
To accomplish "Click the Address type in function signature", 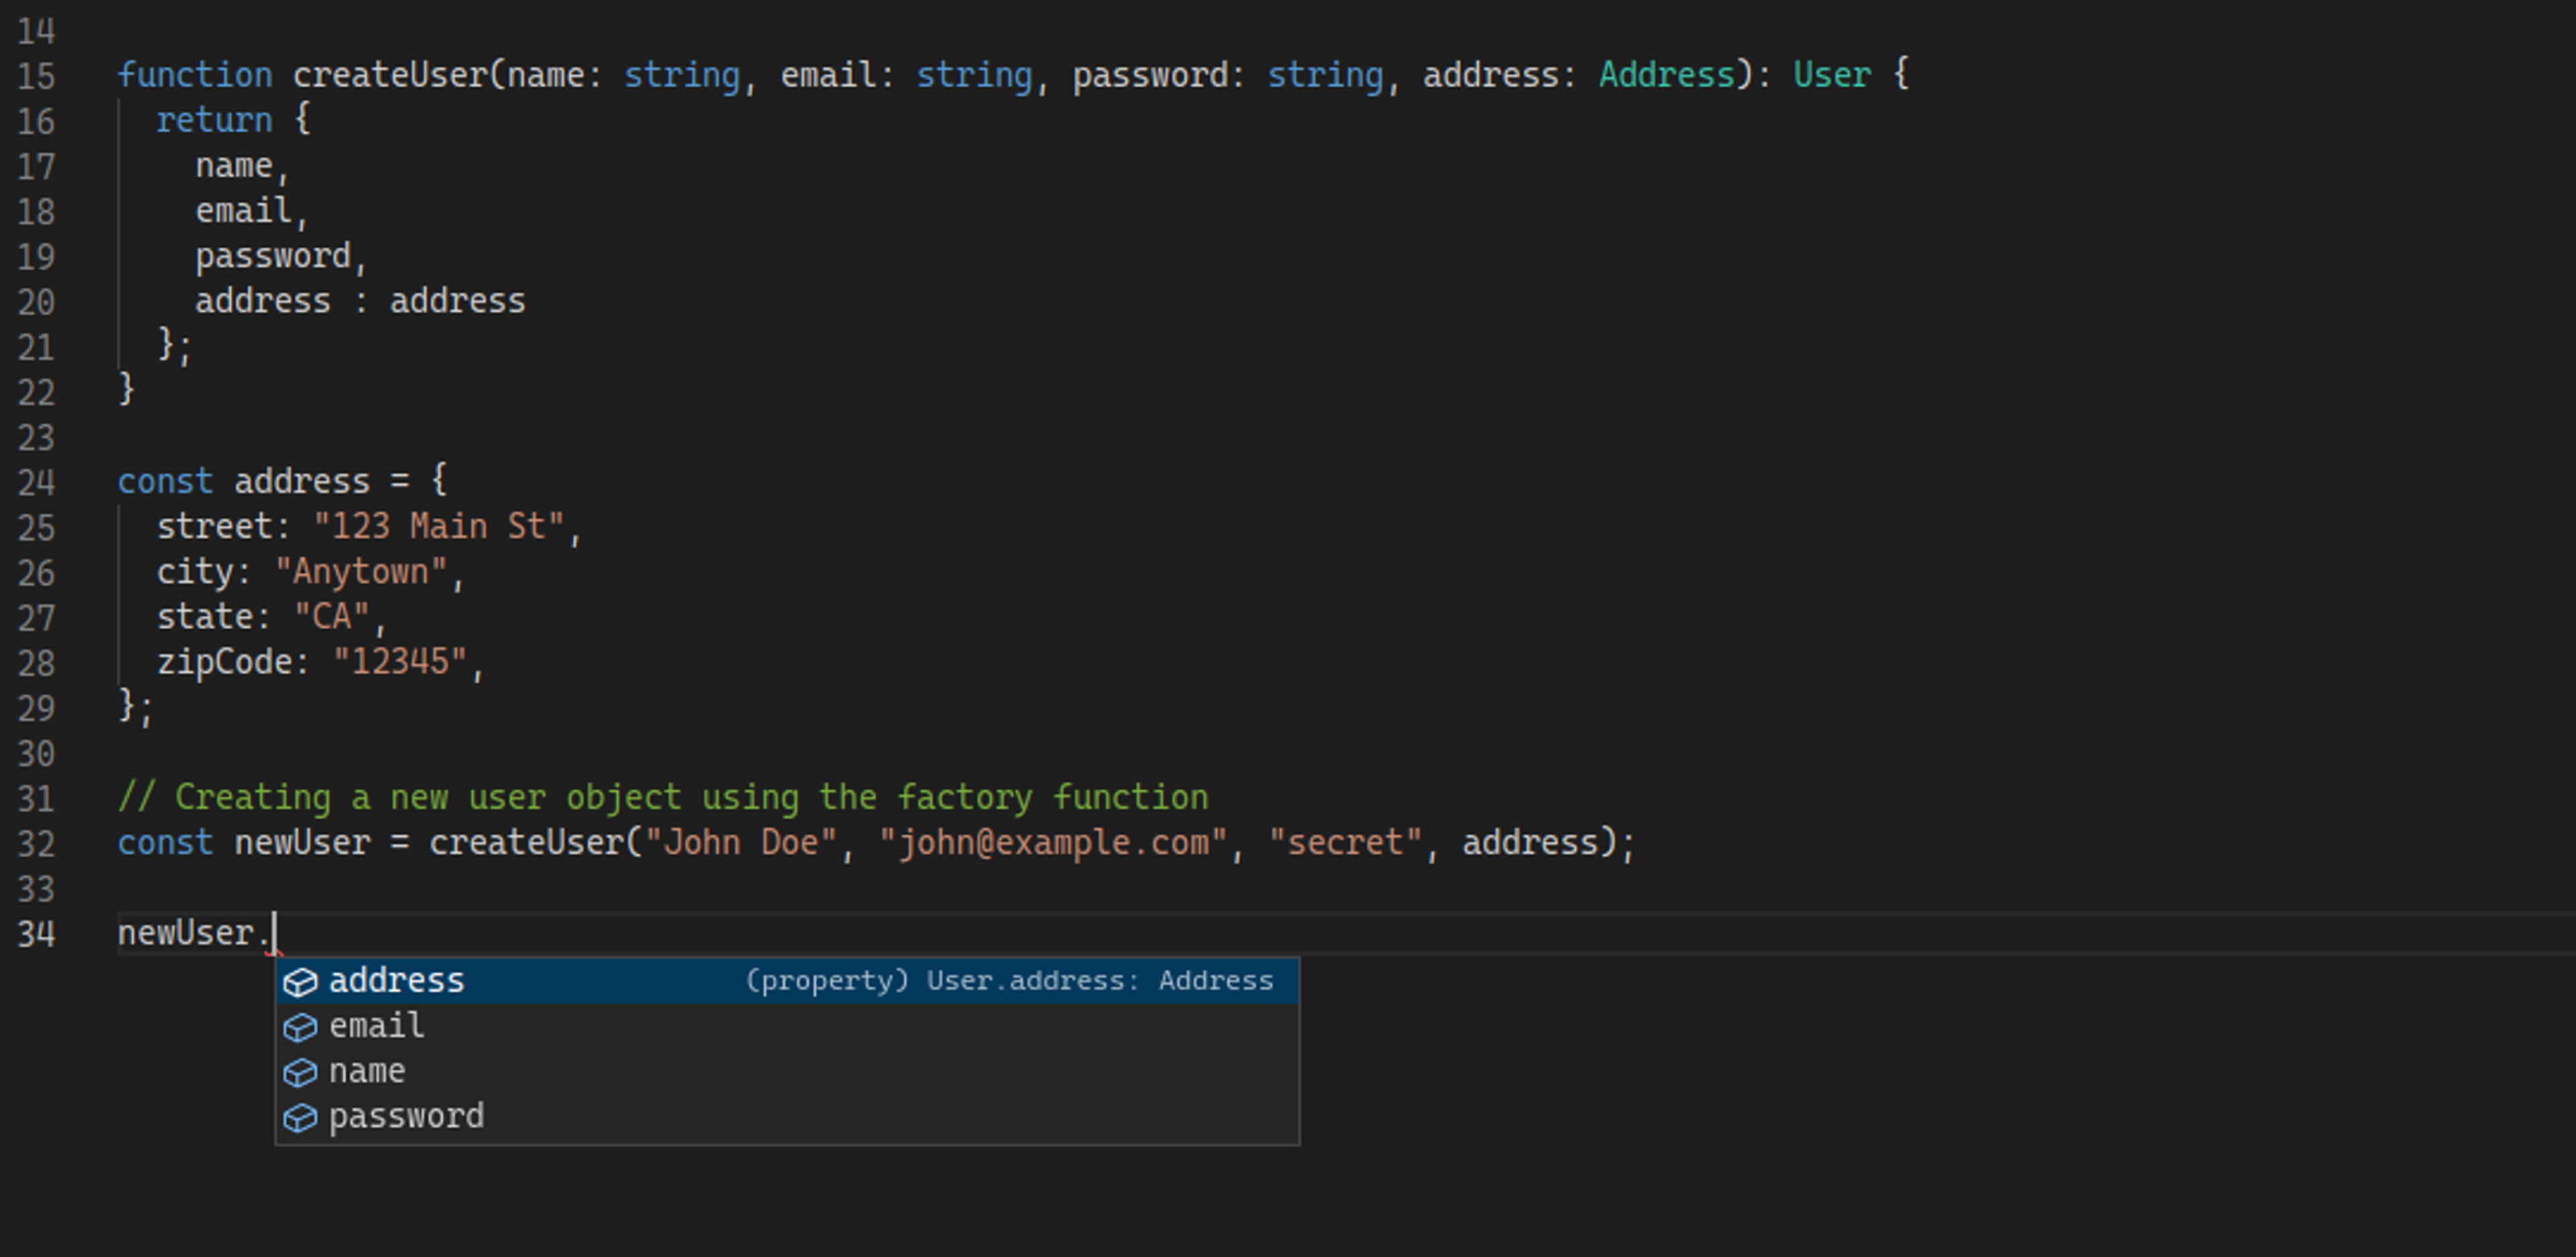I will click(1666, 76).
